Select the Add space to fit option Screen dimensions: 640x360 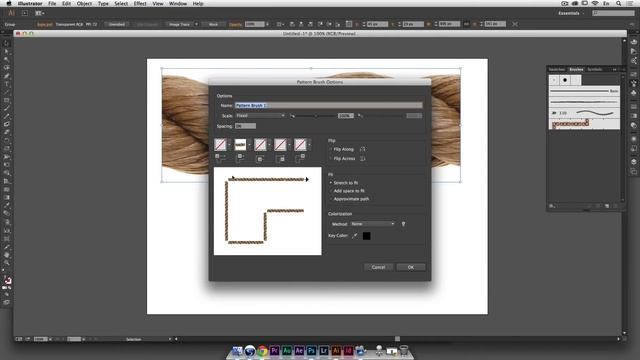331,191
